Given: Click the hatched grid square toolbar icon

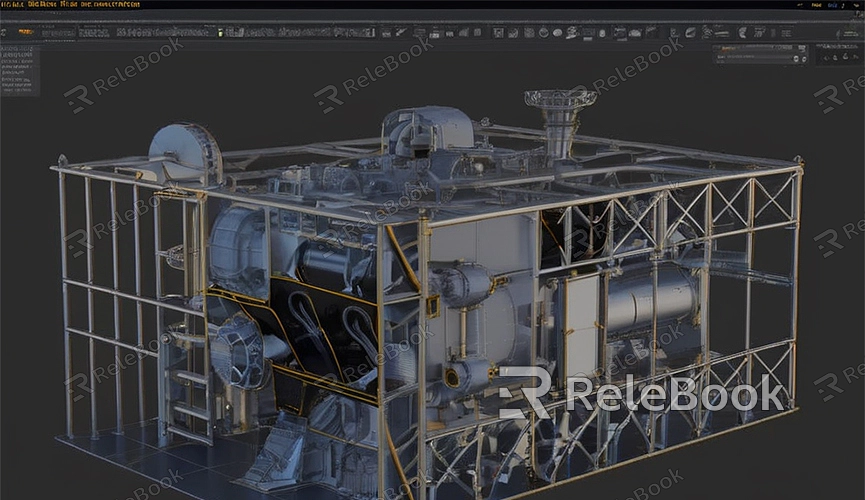Looking at the screenshot, I should (529, 33).
